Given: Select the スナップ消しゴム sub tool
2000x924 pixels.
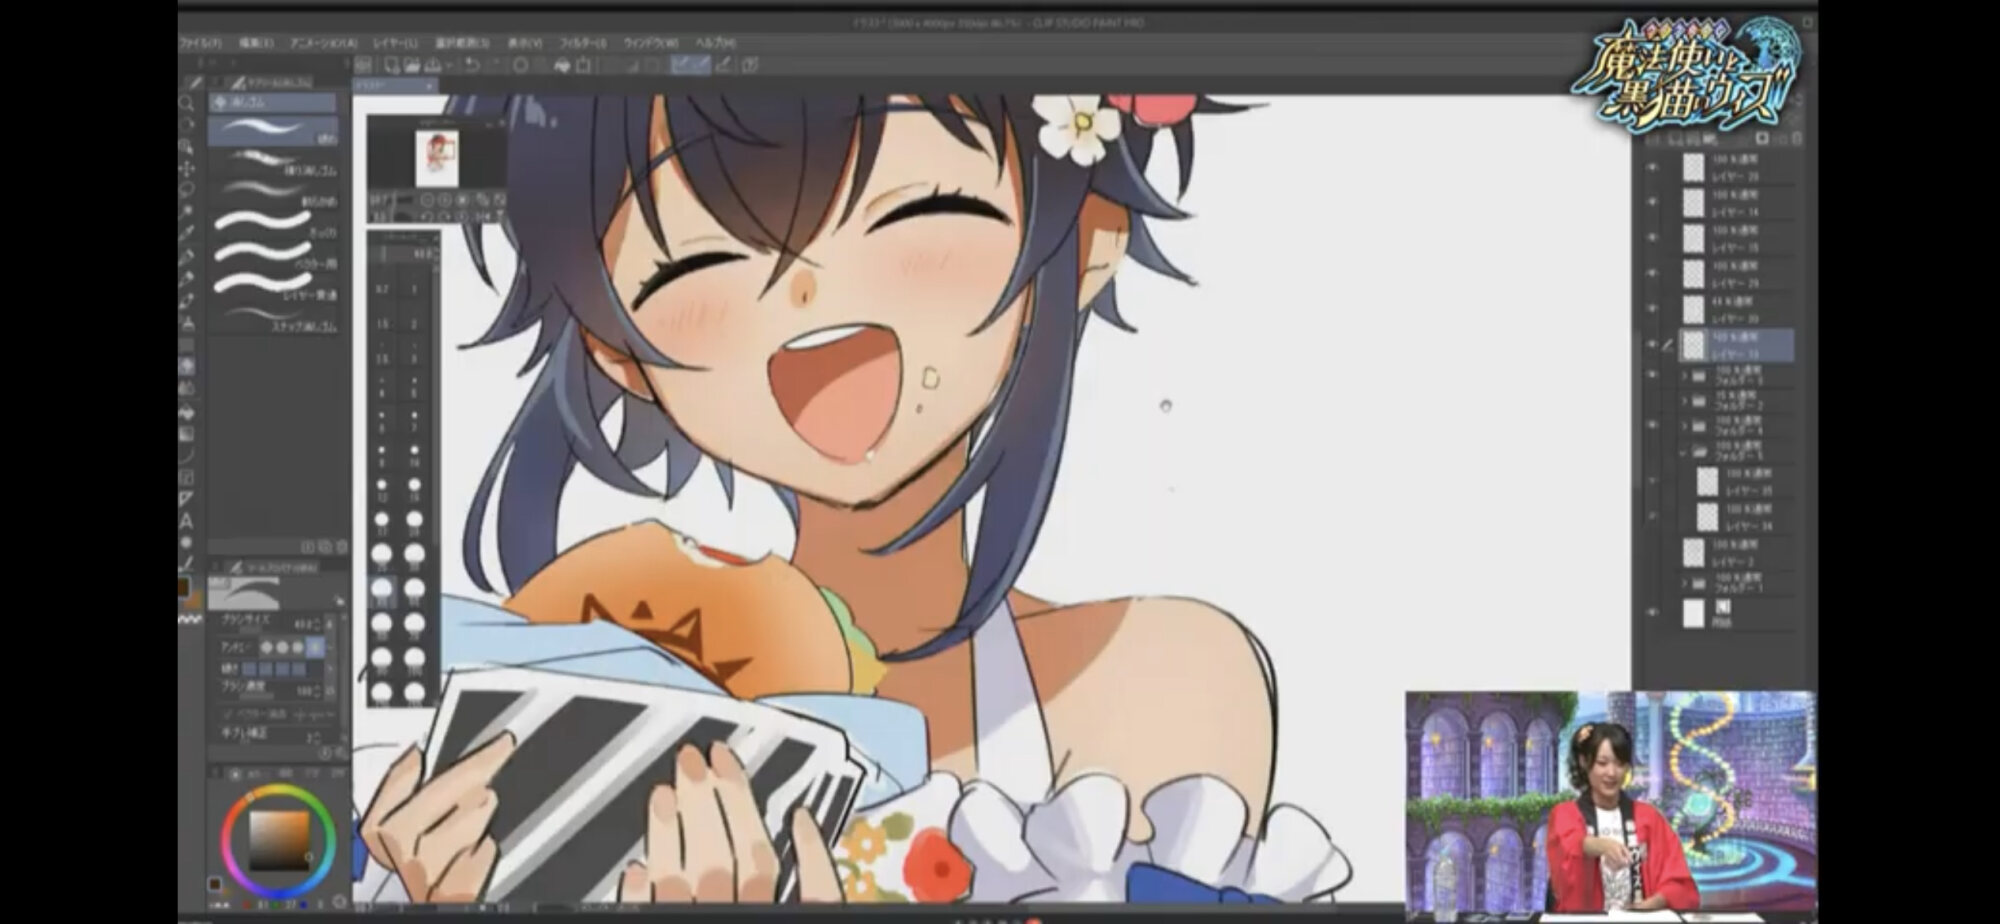Looking at the screenshot, I should click(x=273, y=318).
